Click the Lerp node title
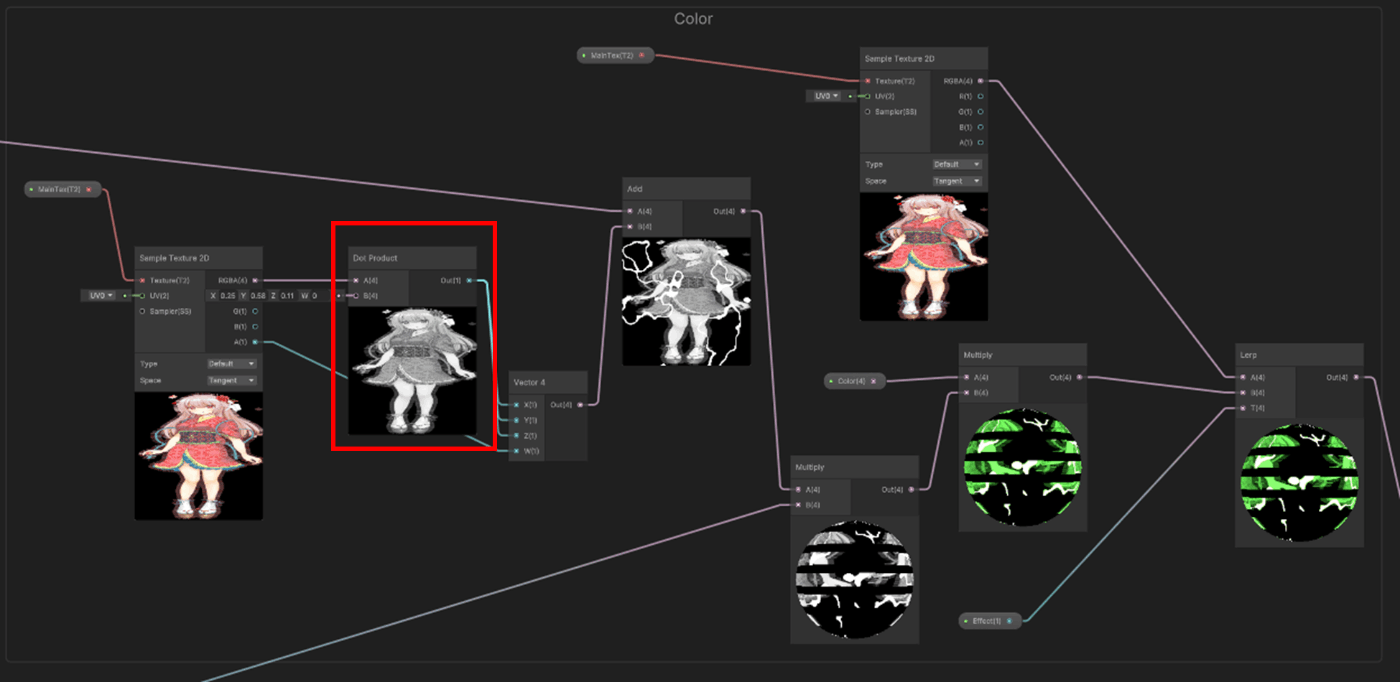Viewport: 1400px width, 682px height. [x=1249, y=355]
